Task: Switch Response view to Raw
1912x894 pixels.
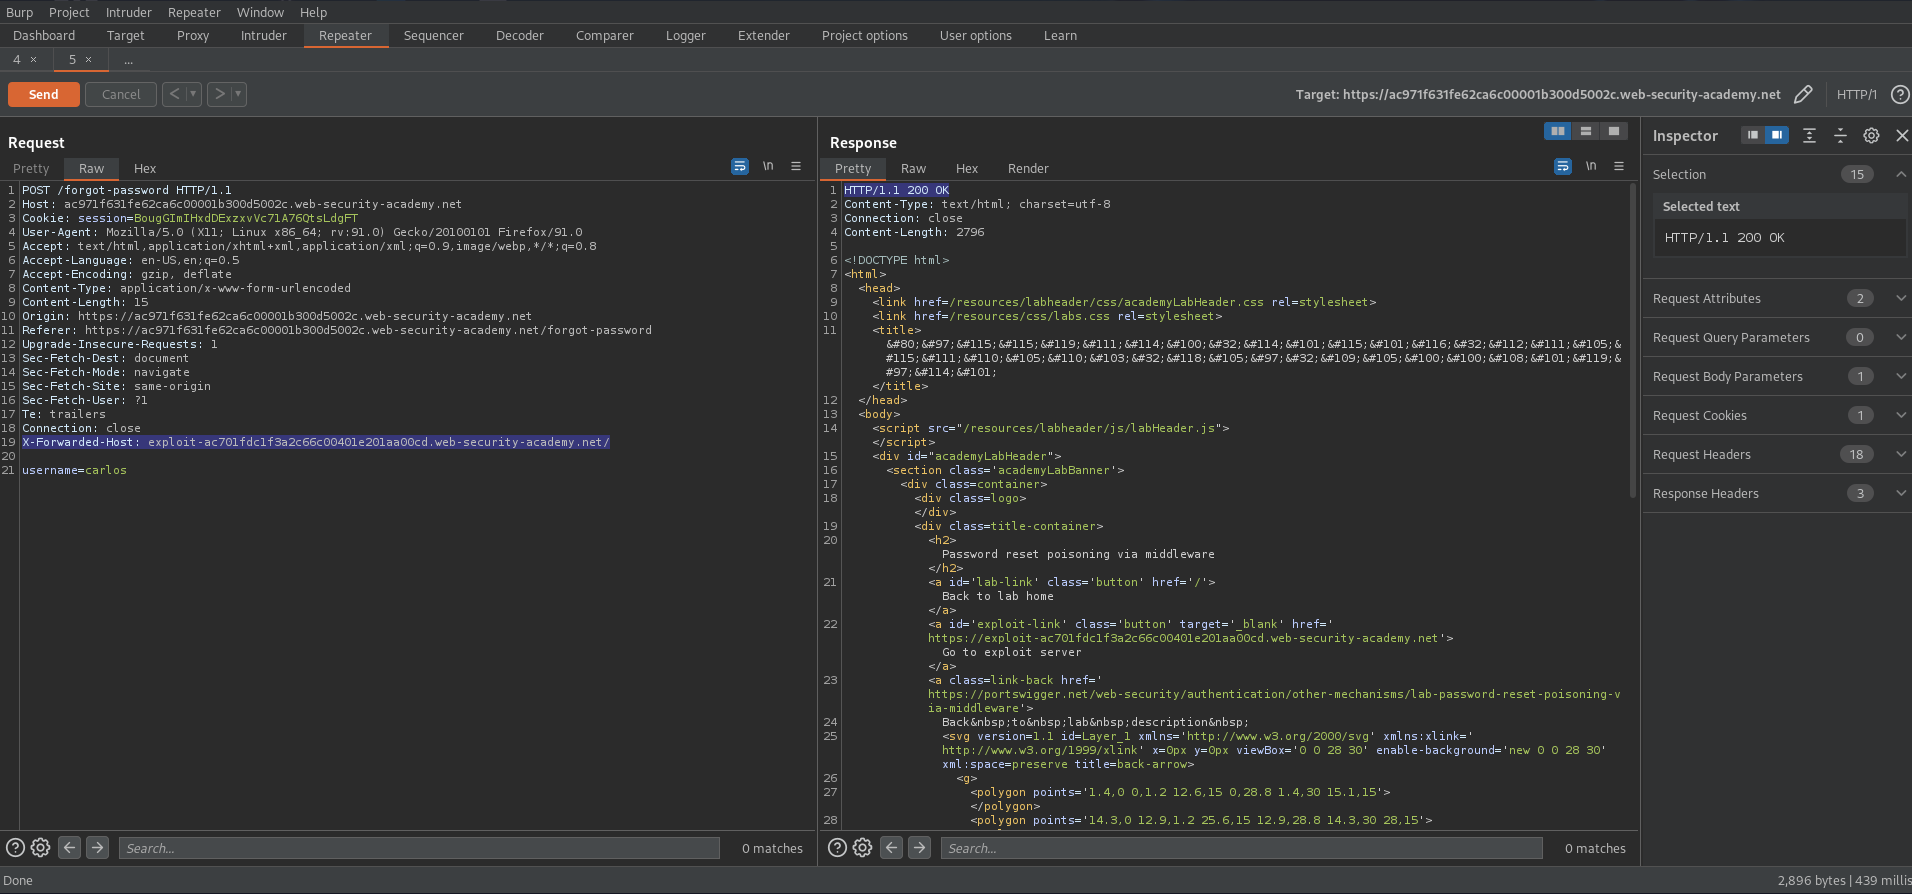Action: 913,168
